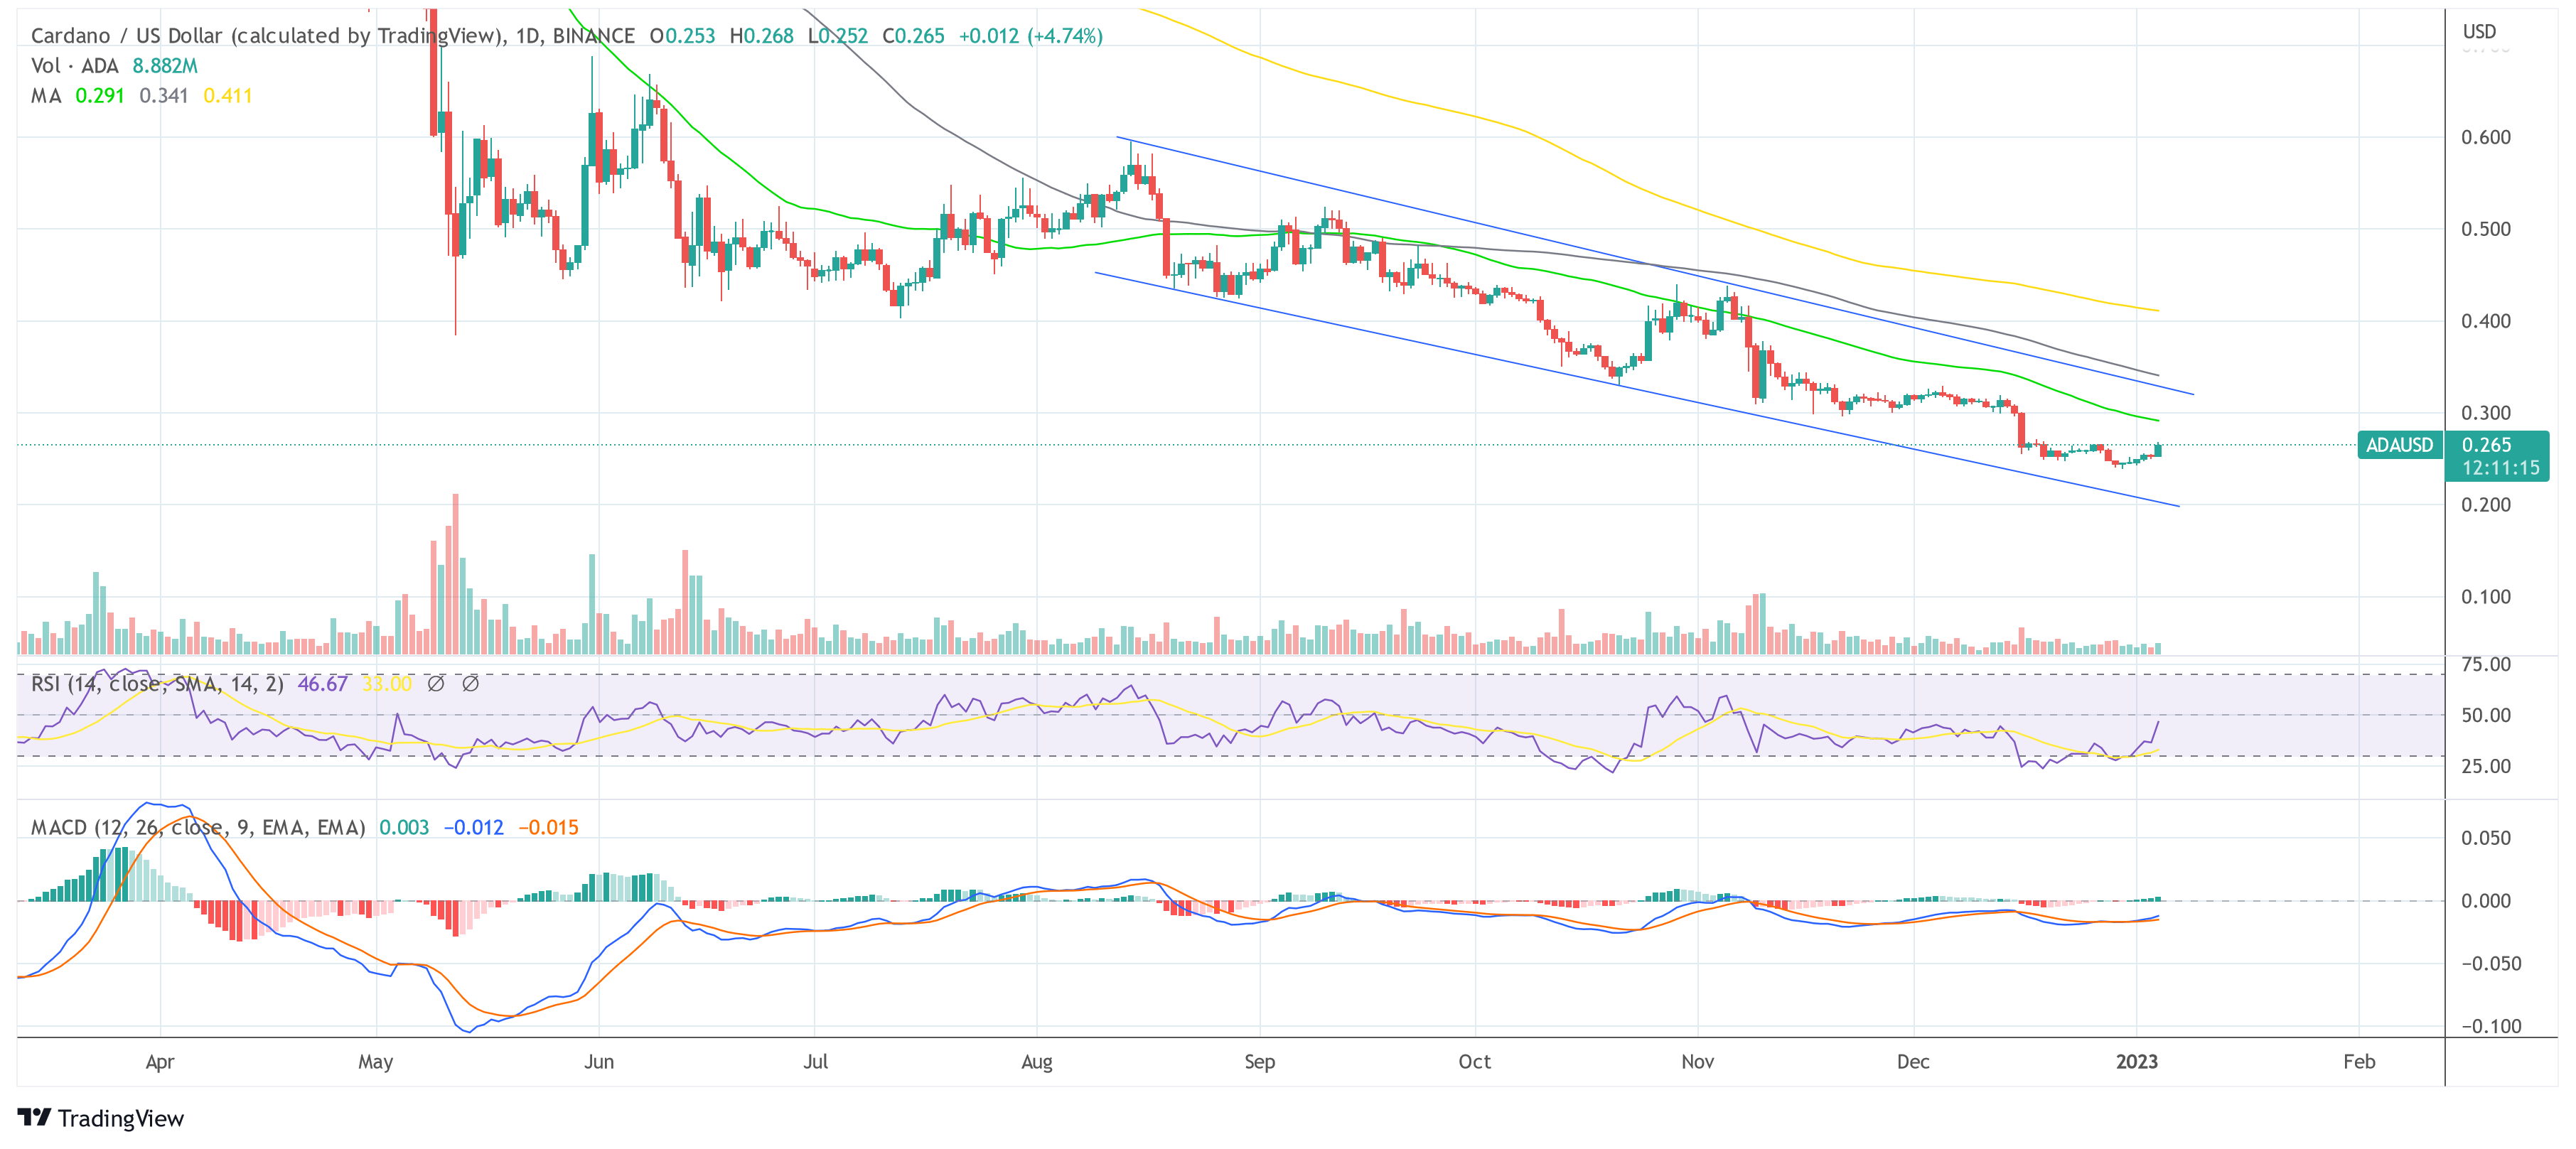The width and height of the screenshot is (2576, 1149).
Task: Click the high price value H0.268
Action: [x=761, y=36]
